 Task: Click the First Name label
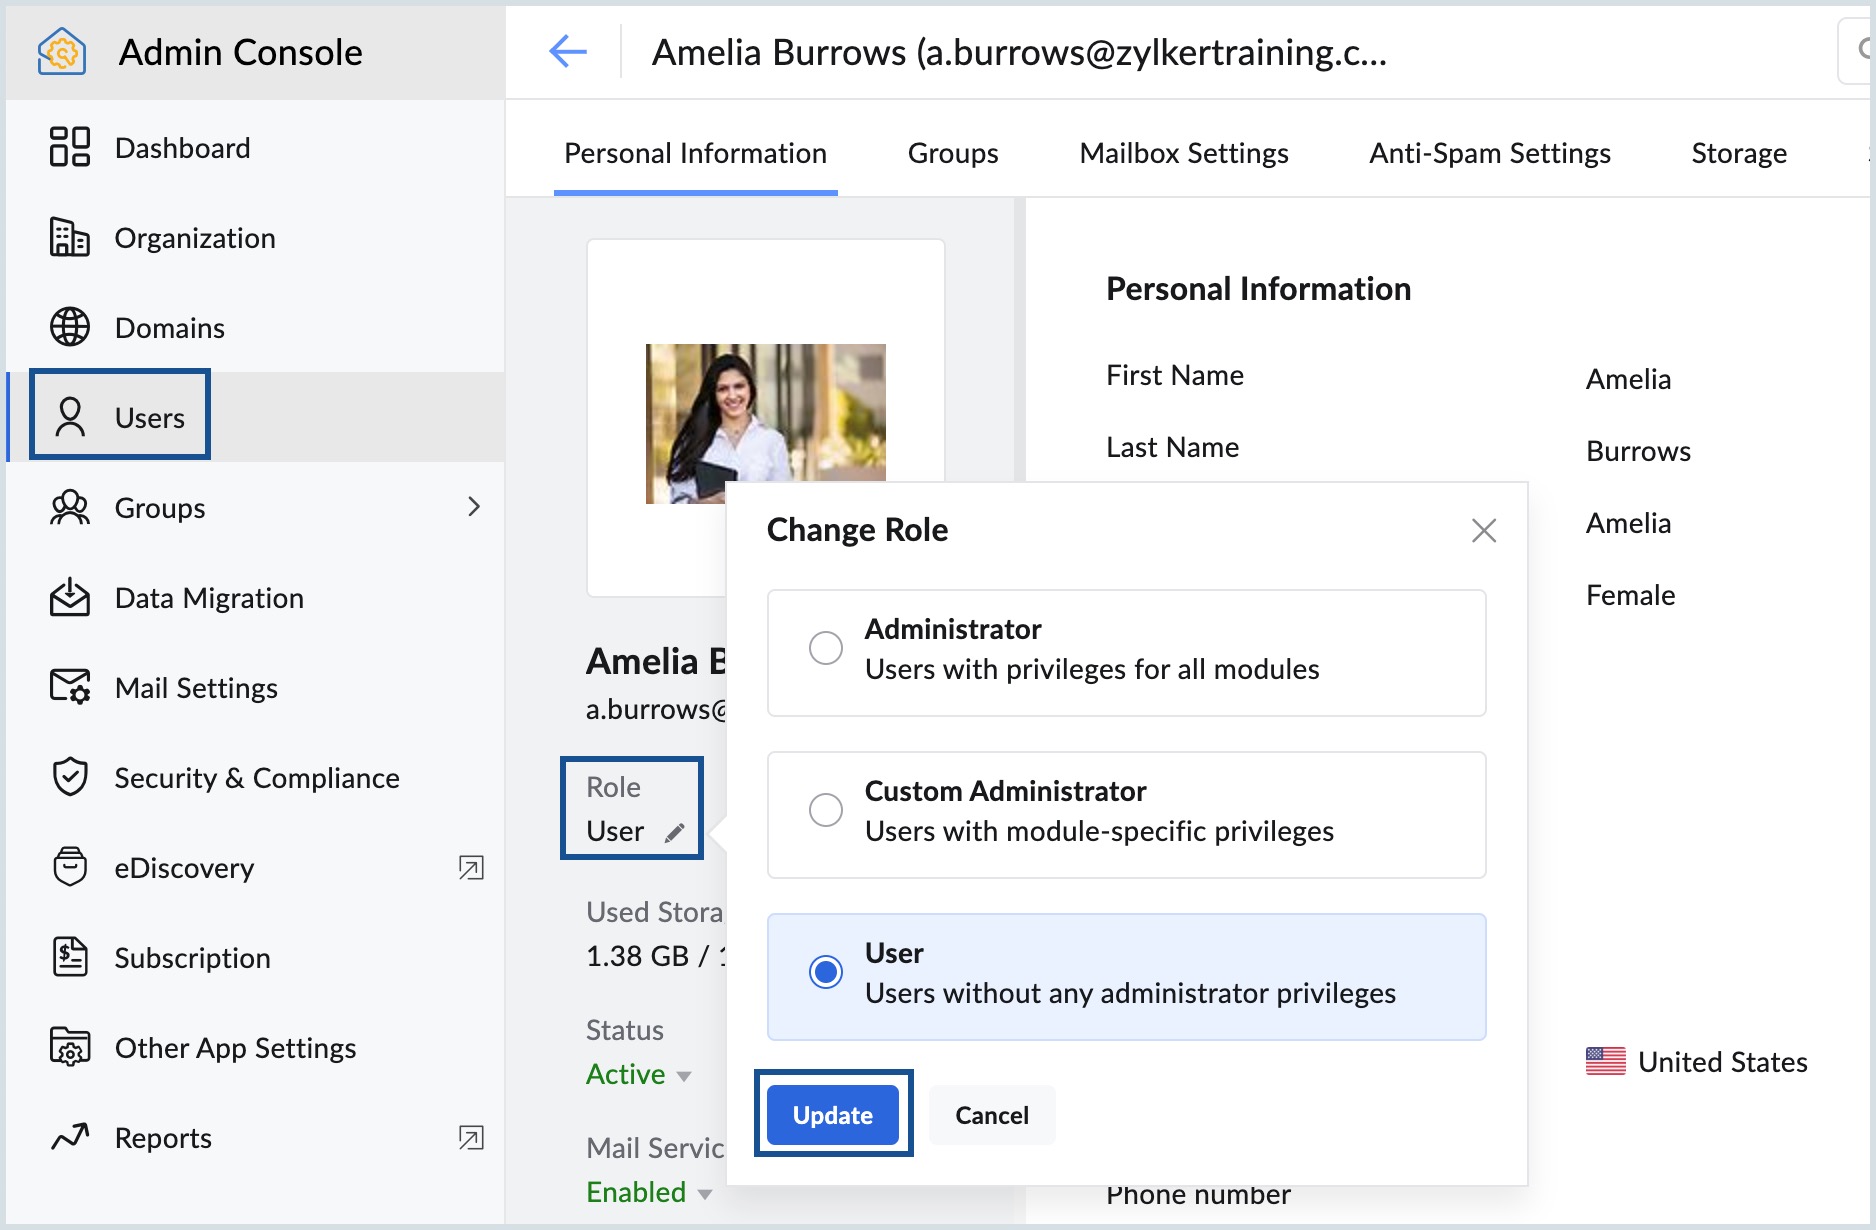tap(1175, 375)
